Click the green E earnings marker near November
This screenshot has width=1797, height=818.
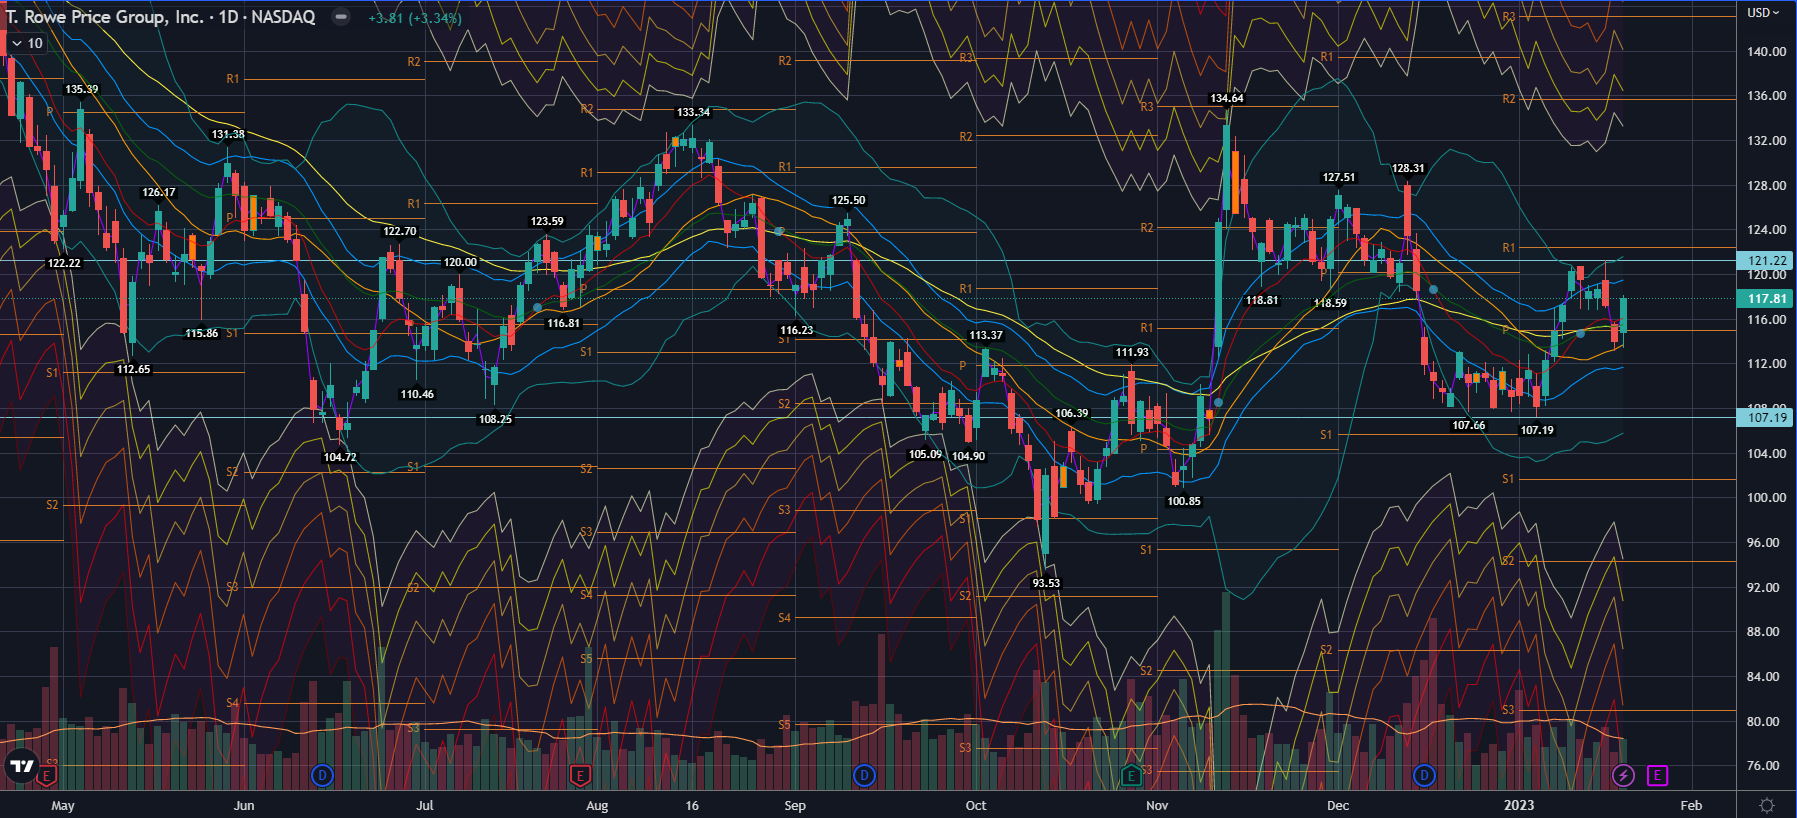coord(1131,775)
